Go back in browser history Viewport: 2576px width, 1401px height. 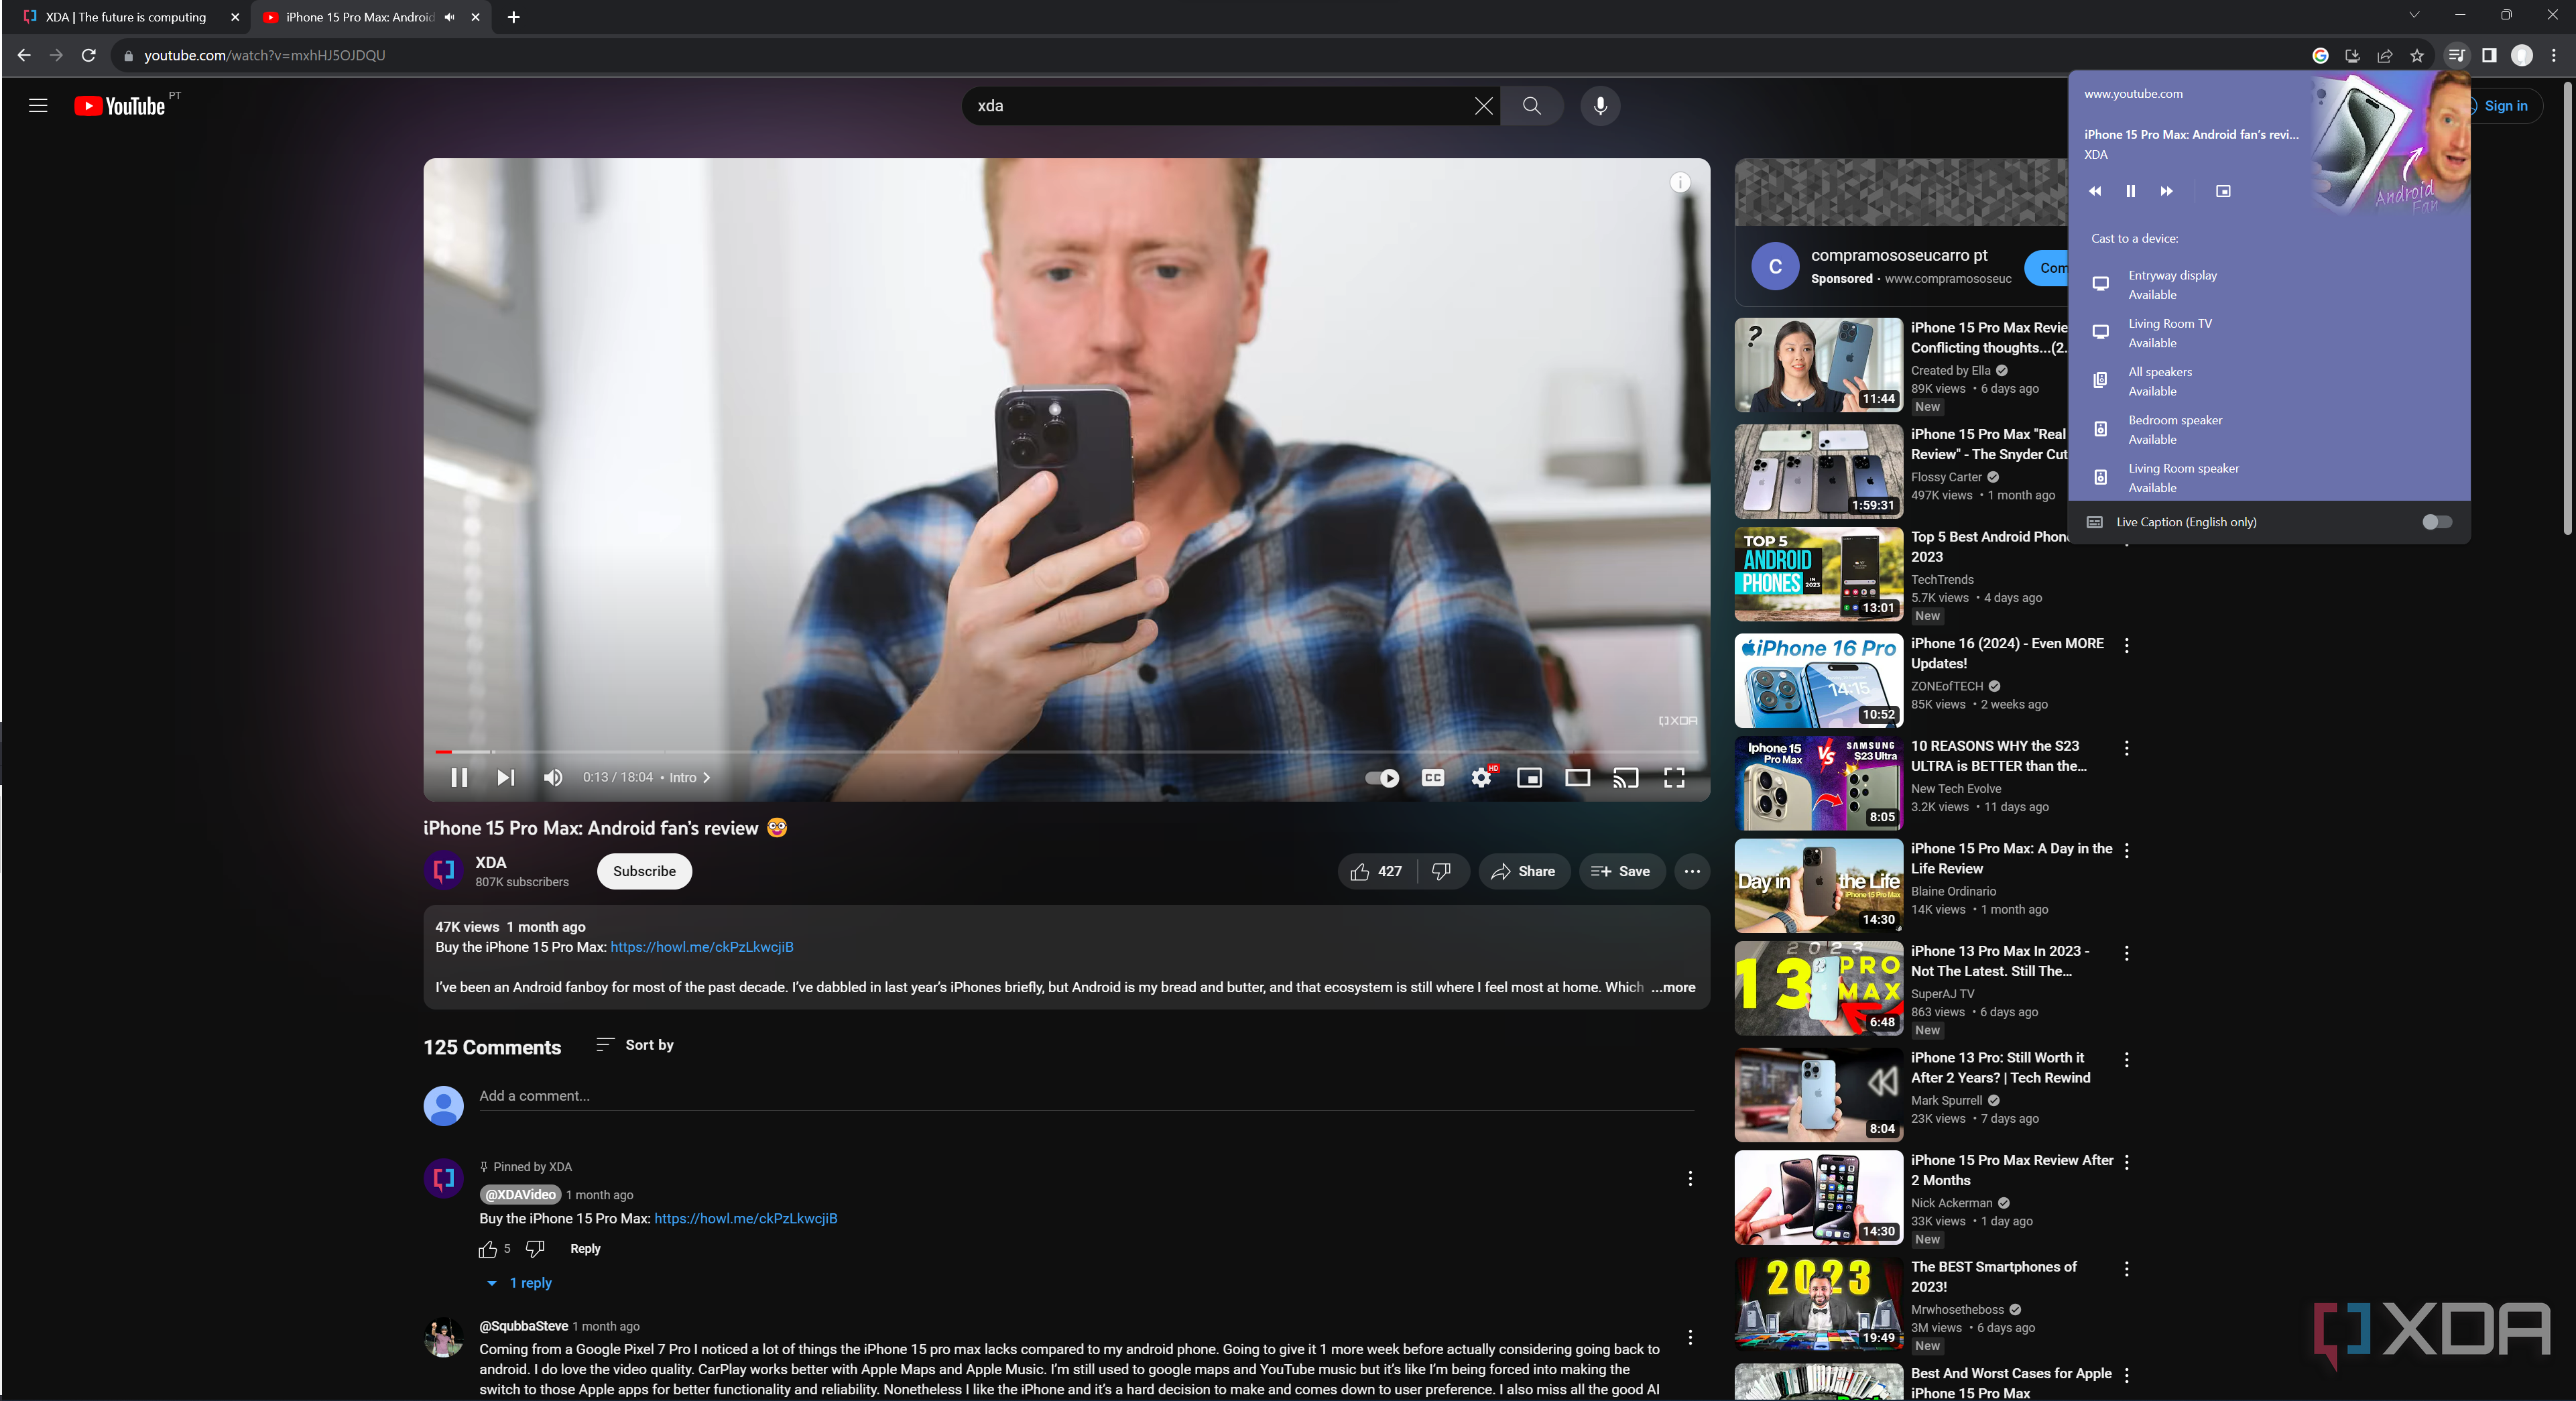point(24,55)
